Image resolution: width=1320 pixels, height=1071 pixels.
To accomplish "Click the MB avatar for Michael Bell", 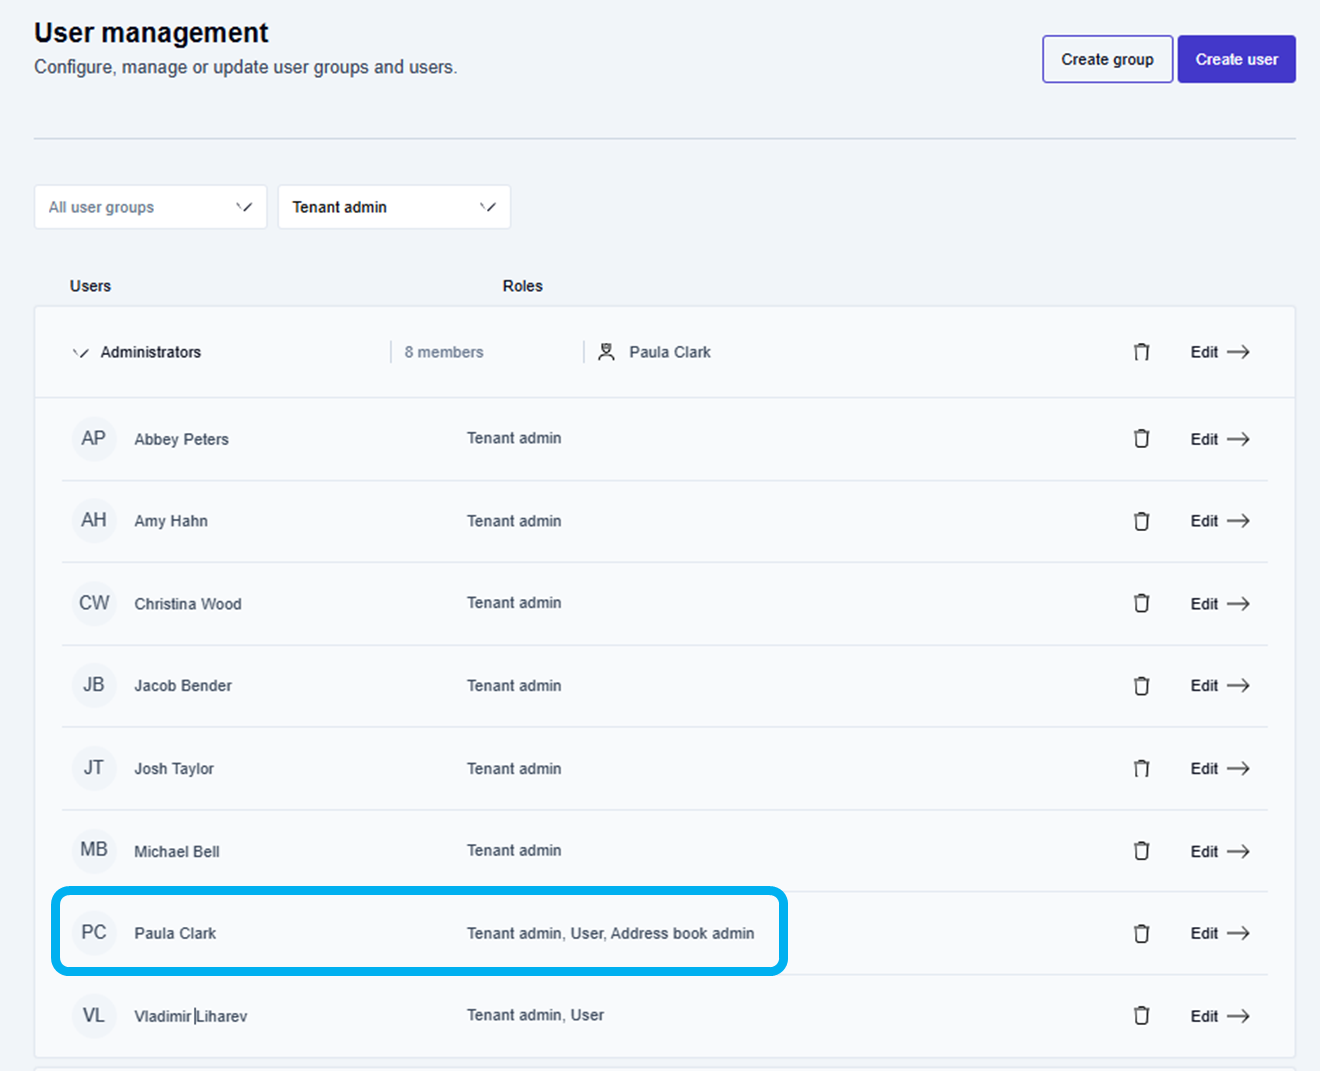I will (x=94, y=849).
